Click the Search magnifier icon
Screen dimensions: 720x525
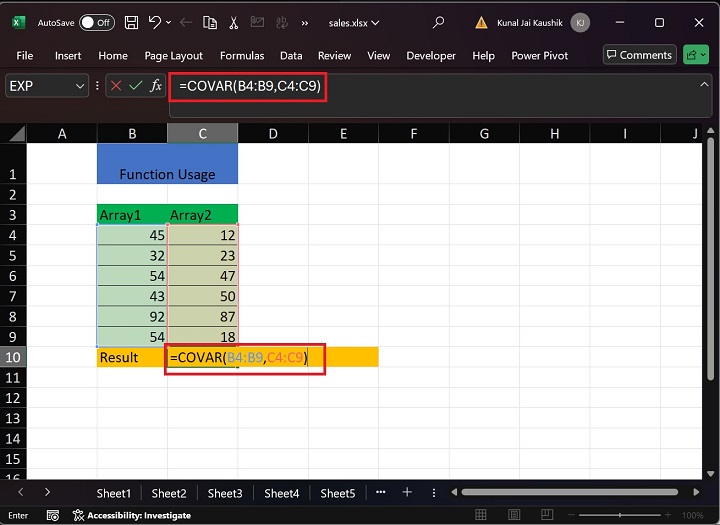click(439, 22)
